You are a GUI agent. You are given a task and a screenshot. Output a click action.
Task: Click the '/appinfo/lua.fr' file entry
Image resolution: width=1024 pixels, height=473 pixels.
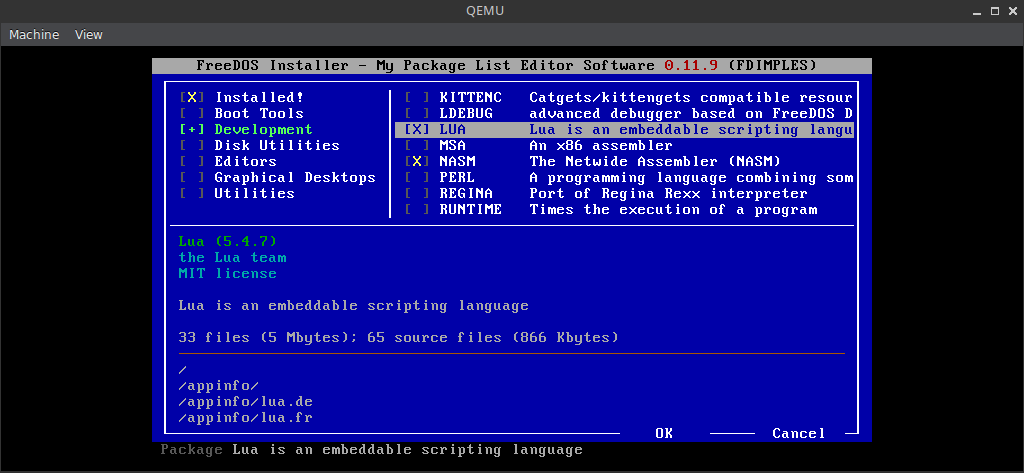(246, 417)
